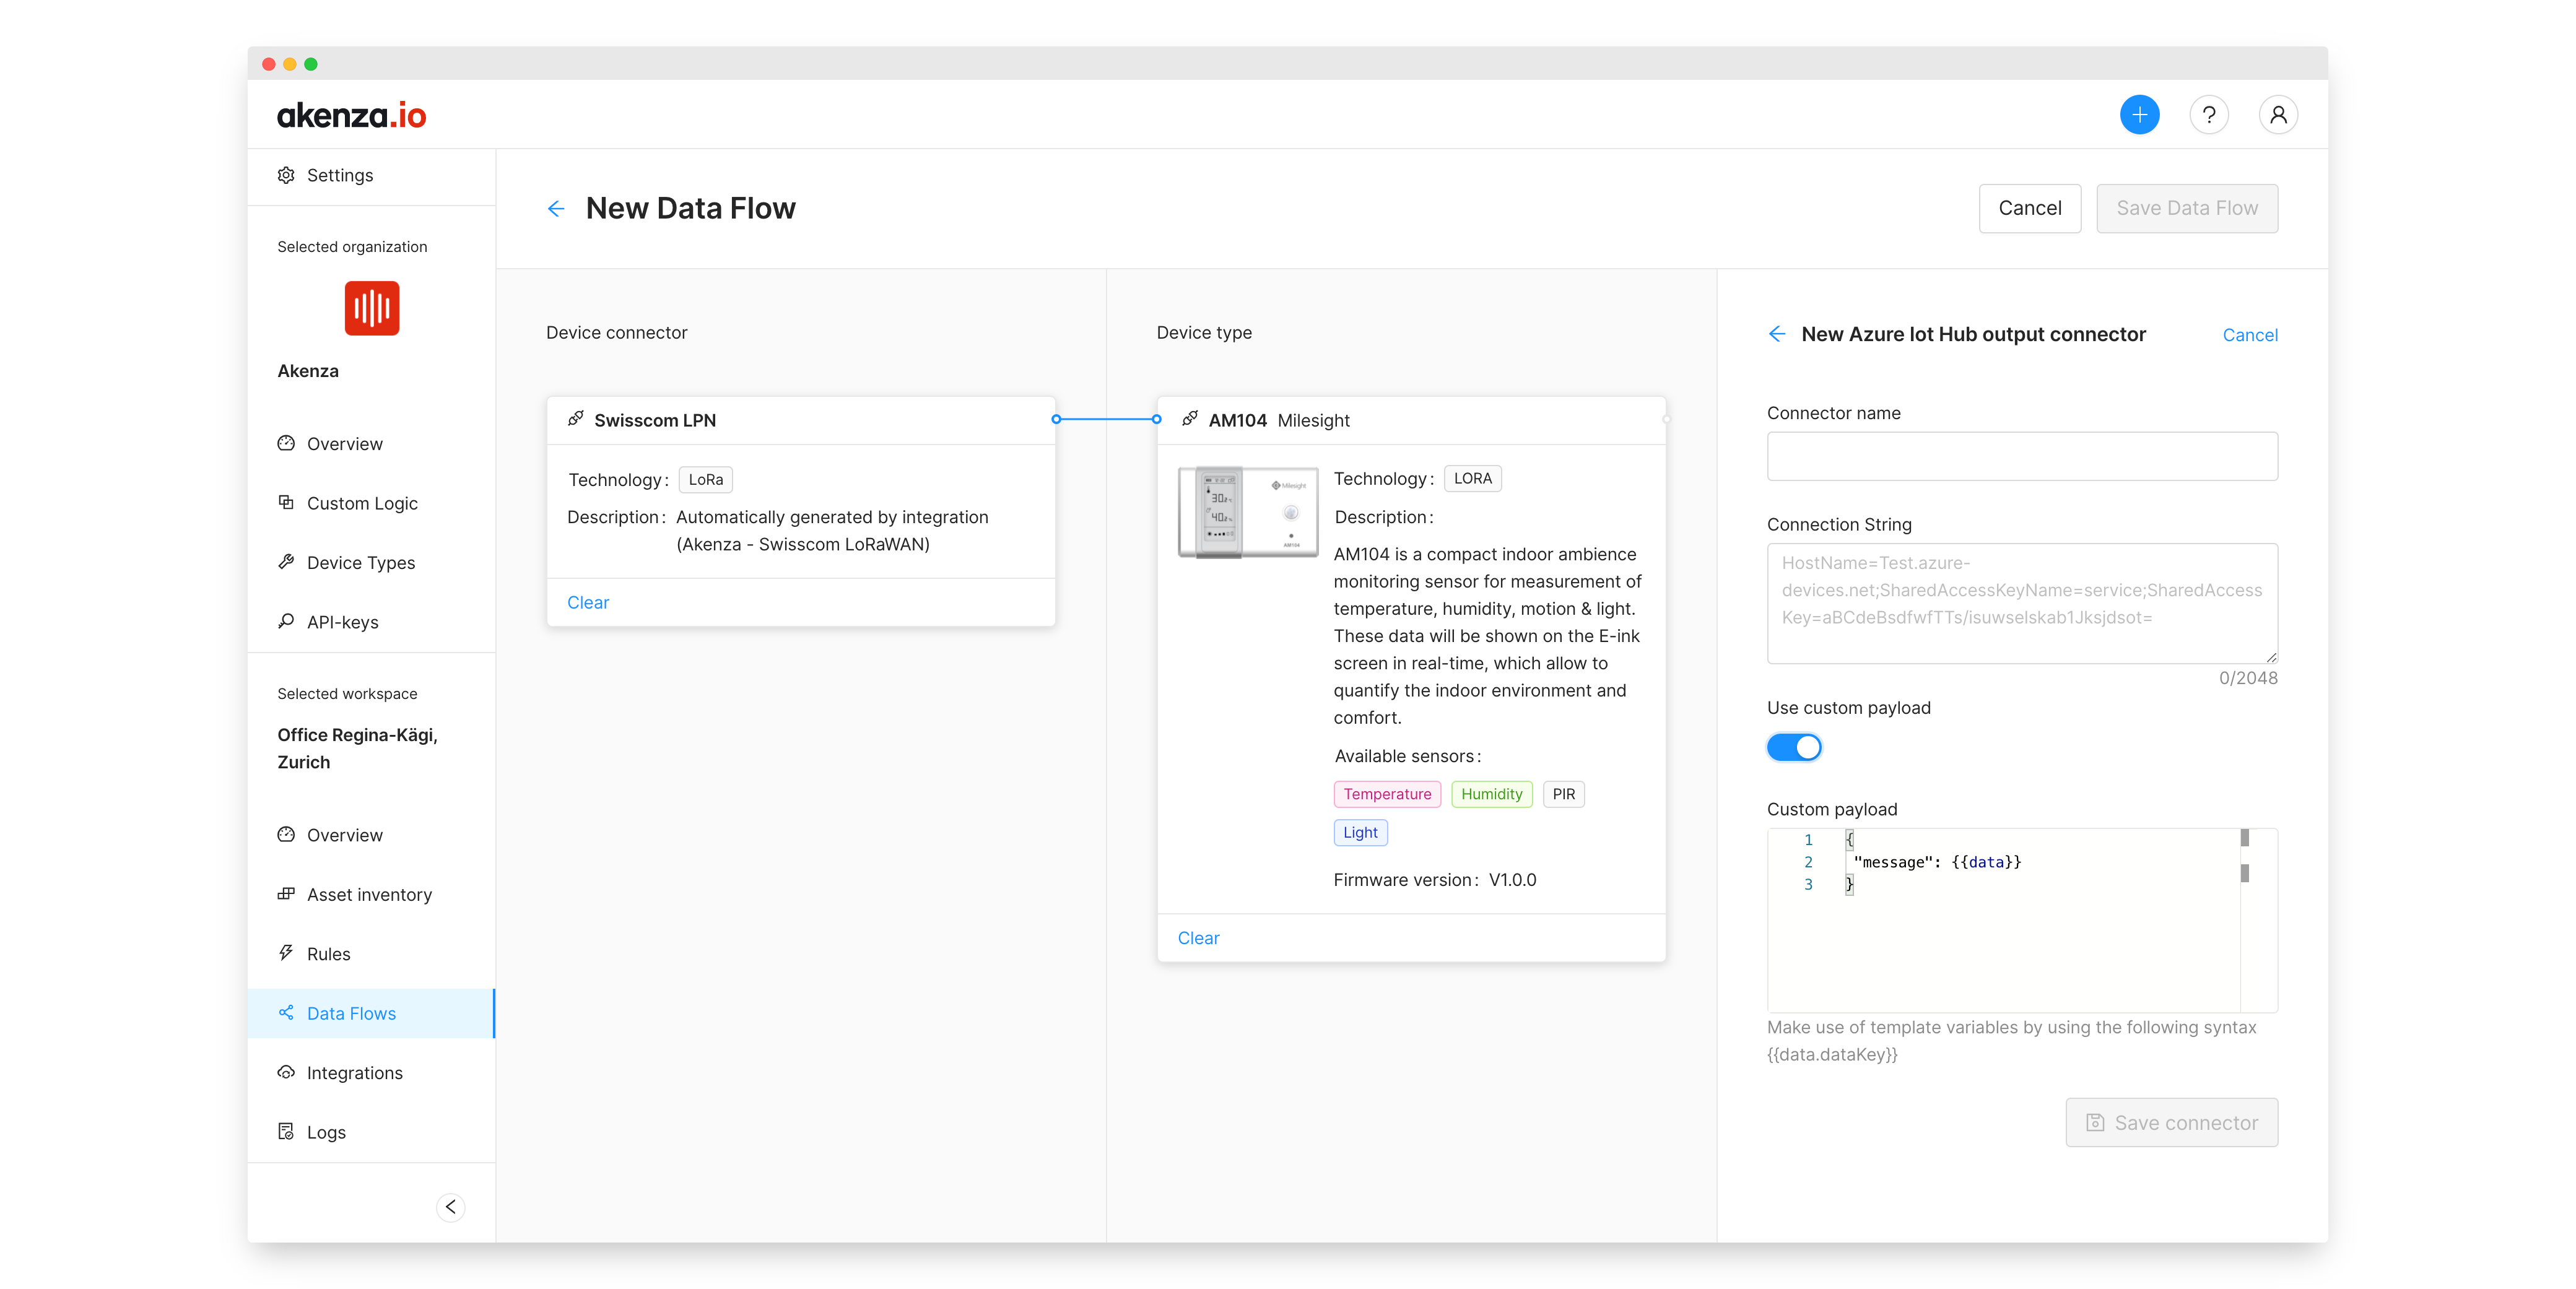Click the Humidity sensor tag
Image resolution: width=2576 pixels, height=1289 pixels.
[x=1491, y=794]
